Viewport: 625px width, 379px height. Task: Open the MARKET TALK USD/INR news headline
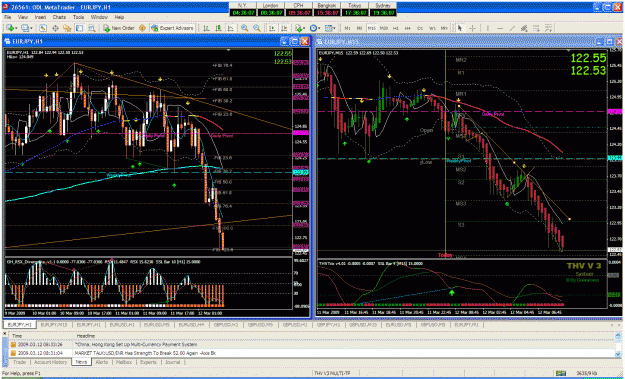tap(145, 353)
